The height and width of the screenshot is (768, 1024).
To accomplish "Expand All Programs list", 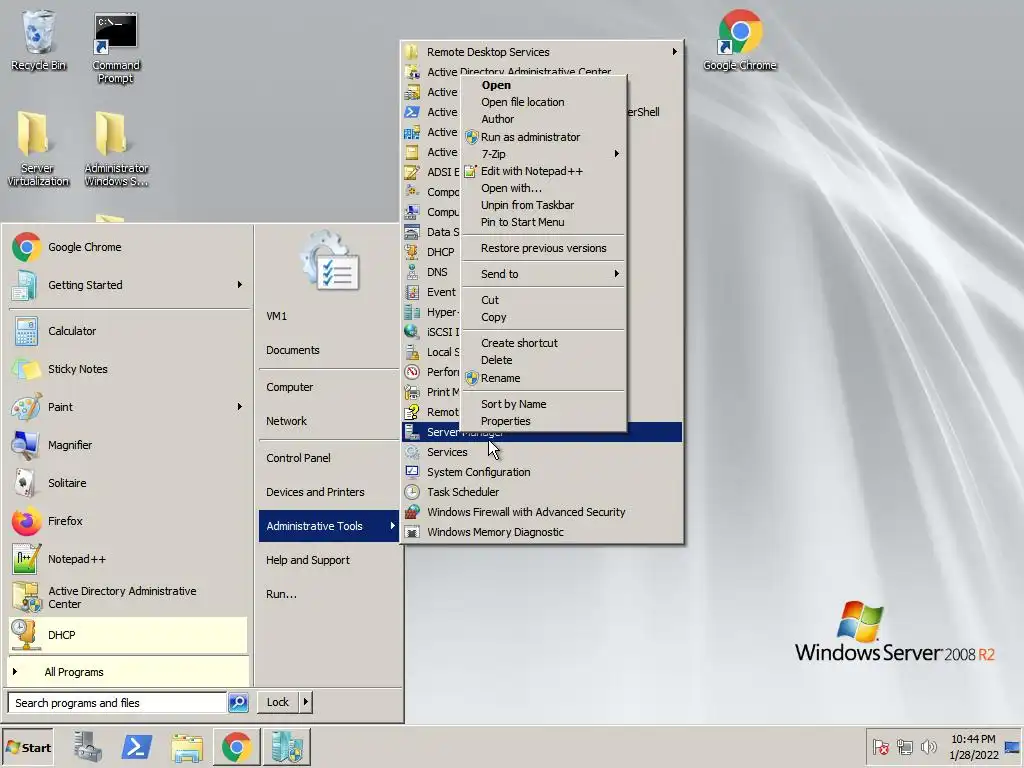I will 128,672.
